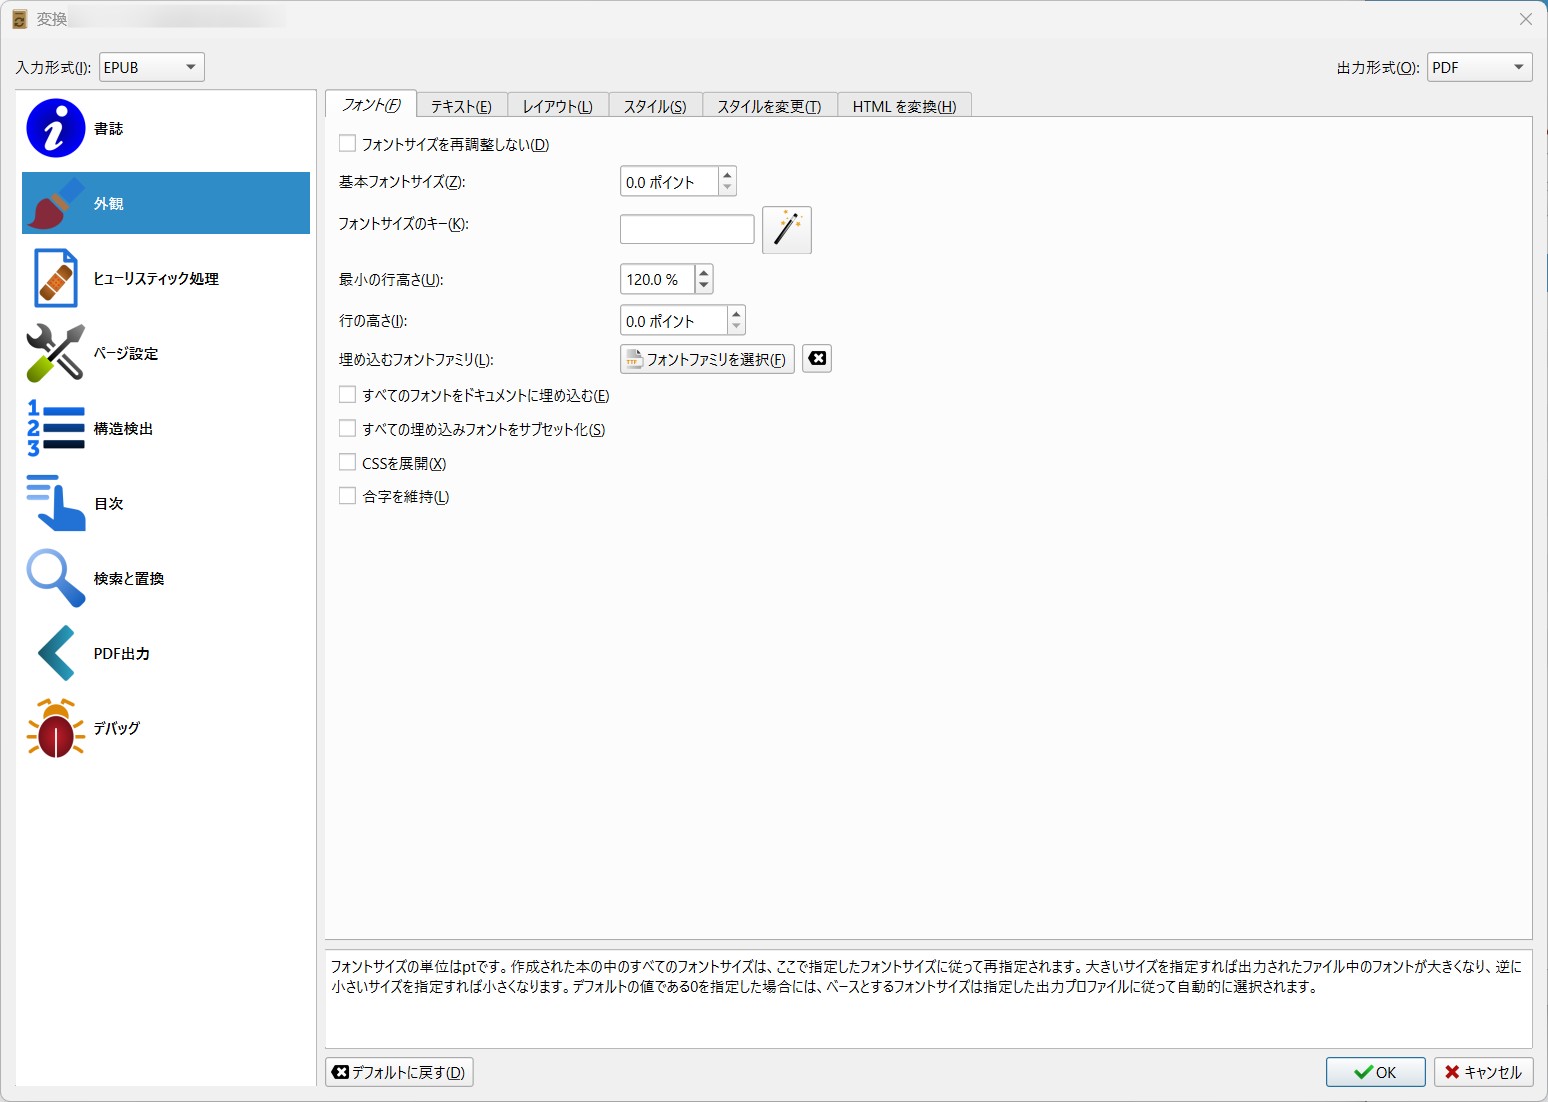Enable フォントサイズを再調整しない checkbox
Image resolution: width=1548 pixels, height=1102 pixels.
coord(348,144)
